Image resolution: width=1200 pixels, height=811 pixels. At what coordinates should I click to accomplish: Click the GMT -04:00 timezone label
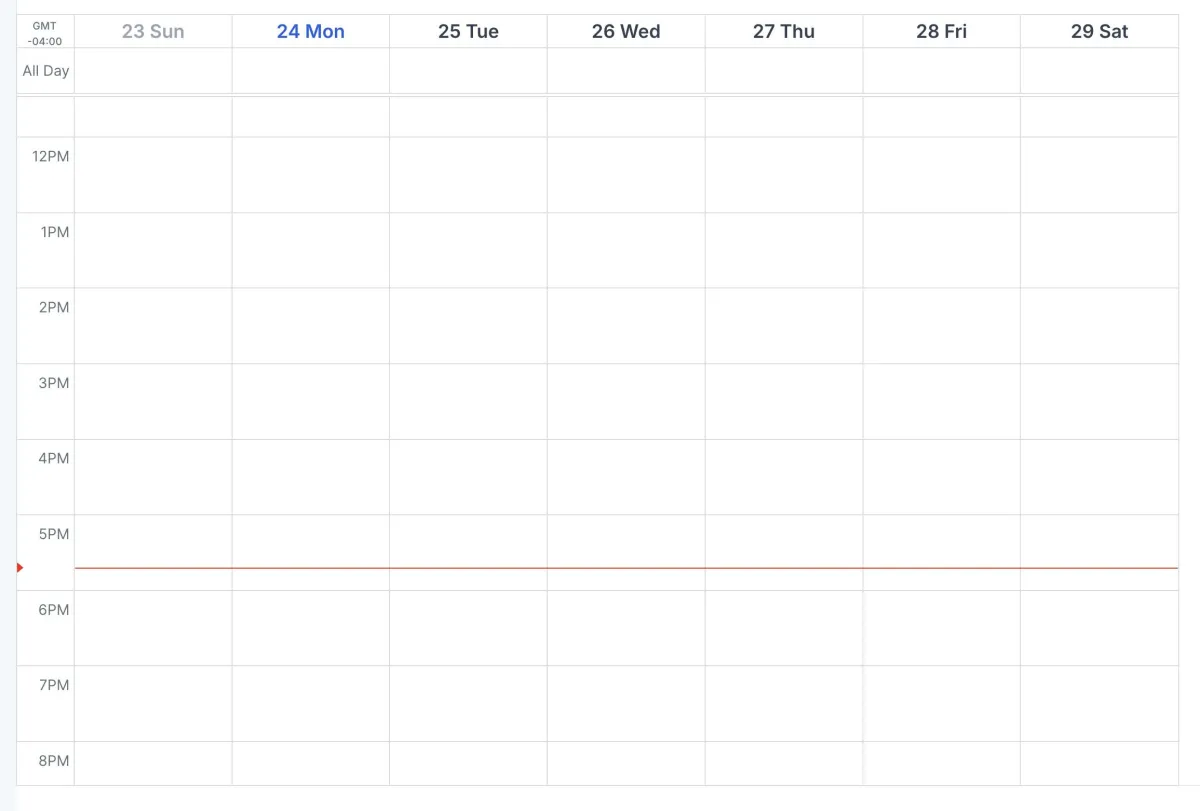tap(45, 33)
